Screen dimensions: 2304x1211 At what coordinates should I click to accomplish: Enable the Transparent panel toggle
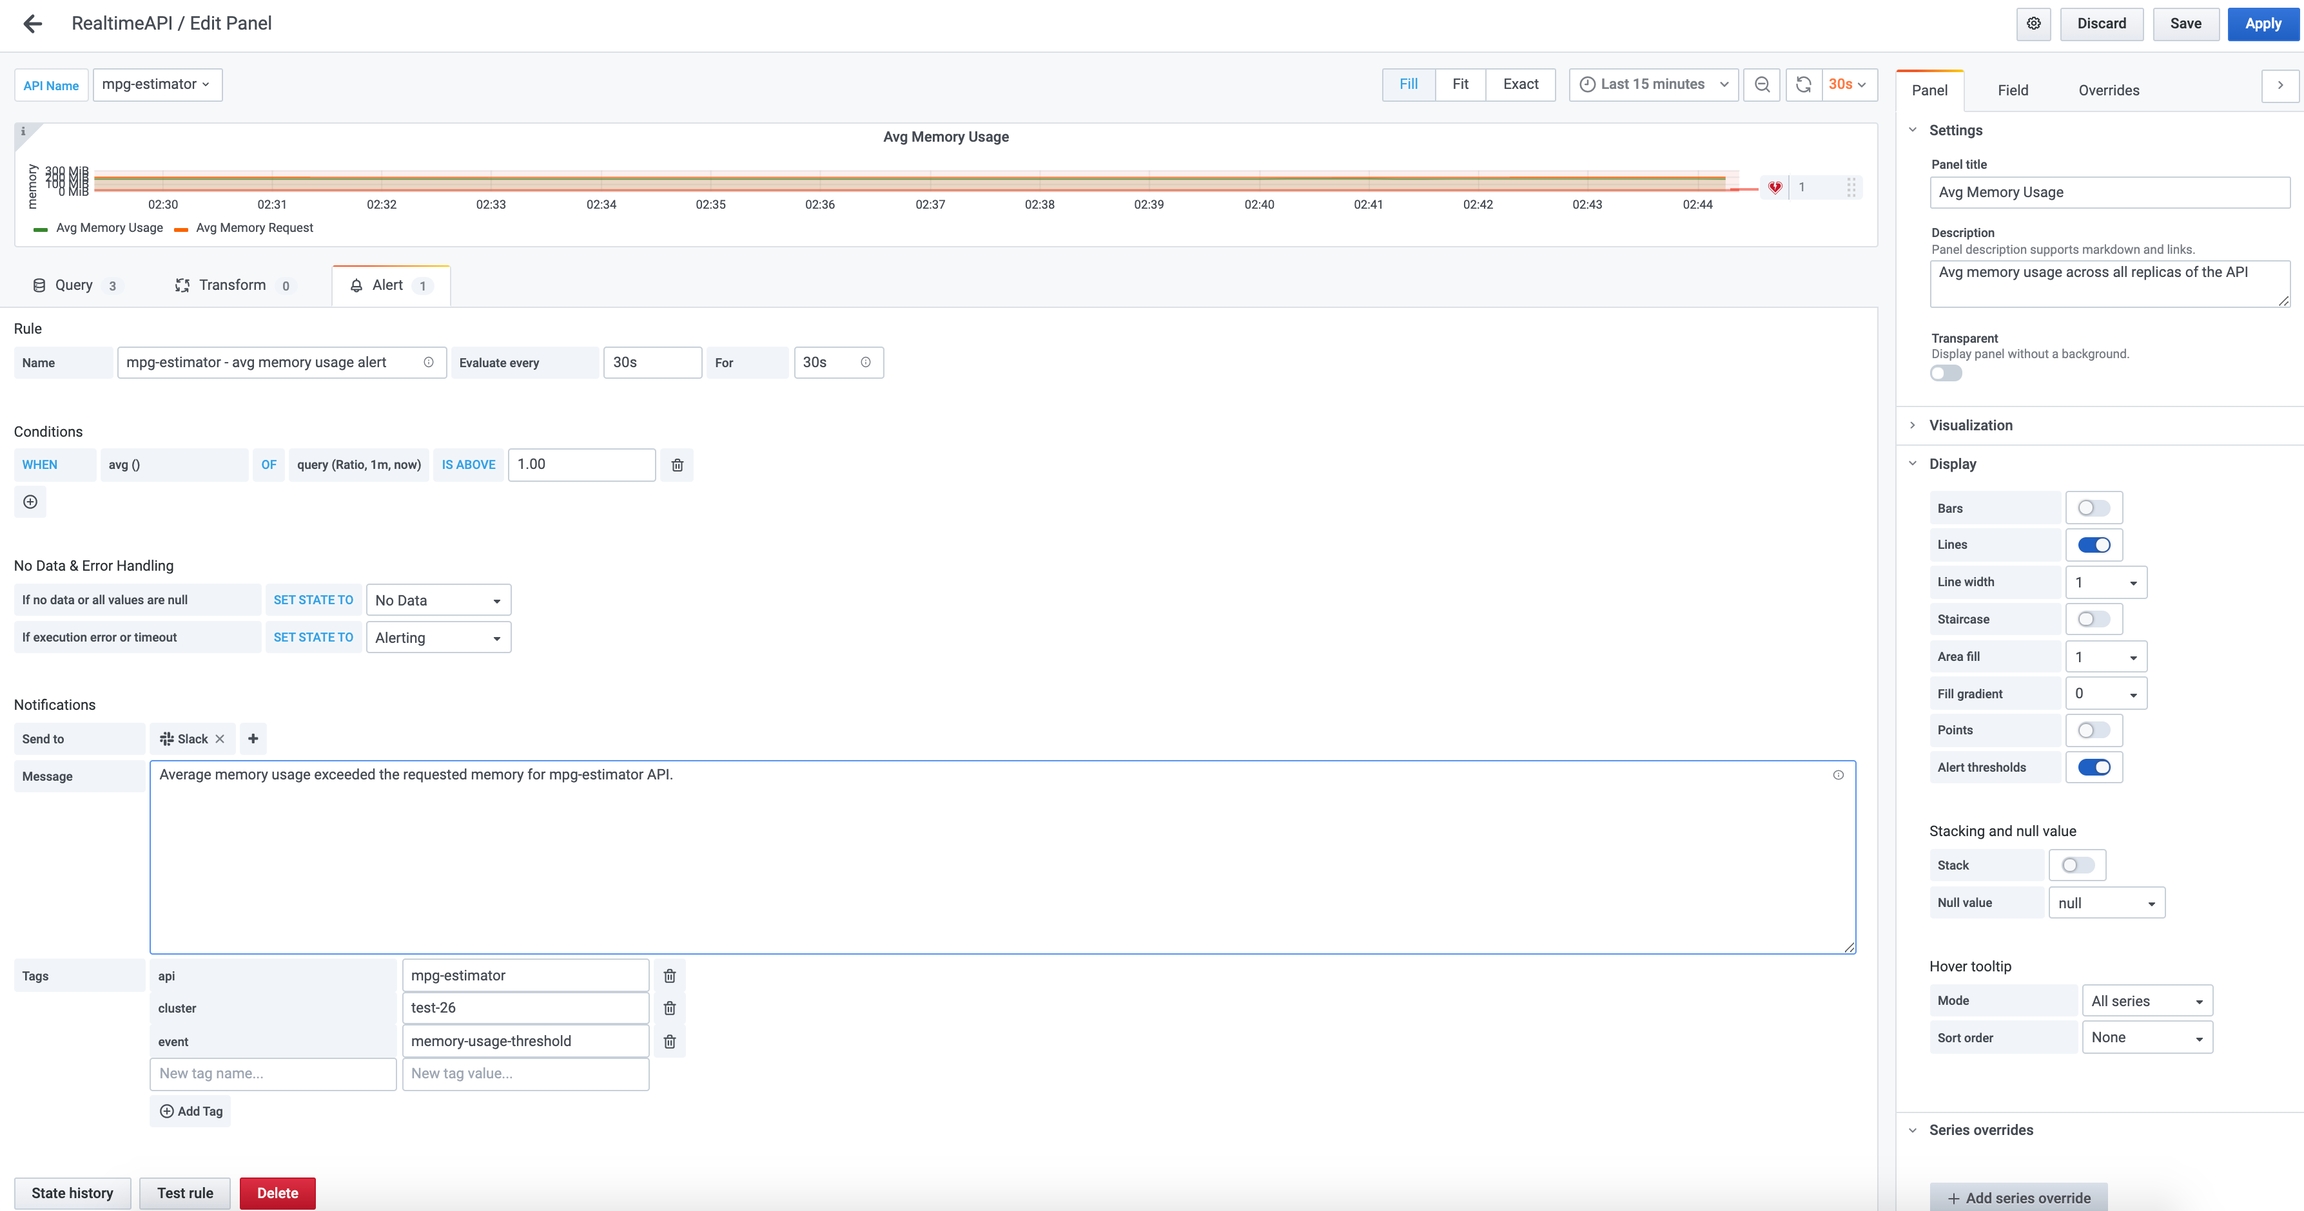1945,373
